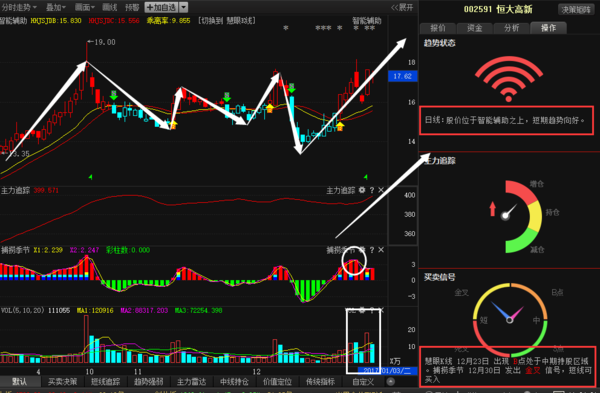Click the 决策矩阵 button at top right
The width and height of the screenshot is (600, 393).
click(576, 10)
